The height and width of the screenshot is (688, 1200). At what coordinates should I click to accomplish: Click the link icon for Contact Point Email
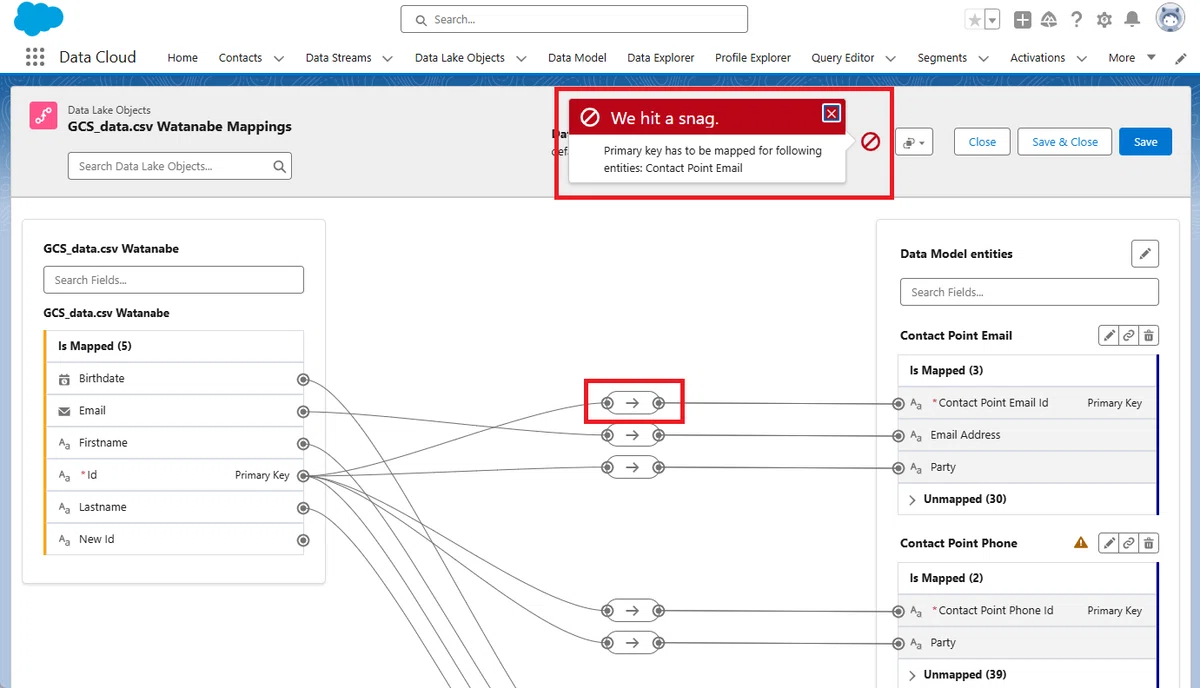[x=1129, y=336]
